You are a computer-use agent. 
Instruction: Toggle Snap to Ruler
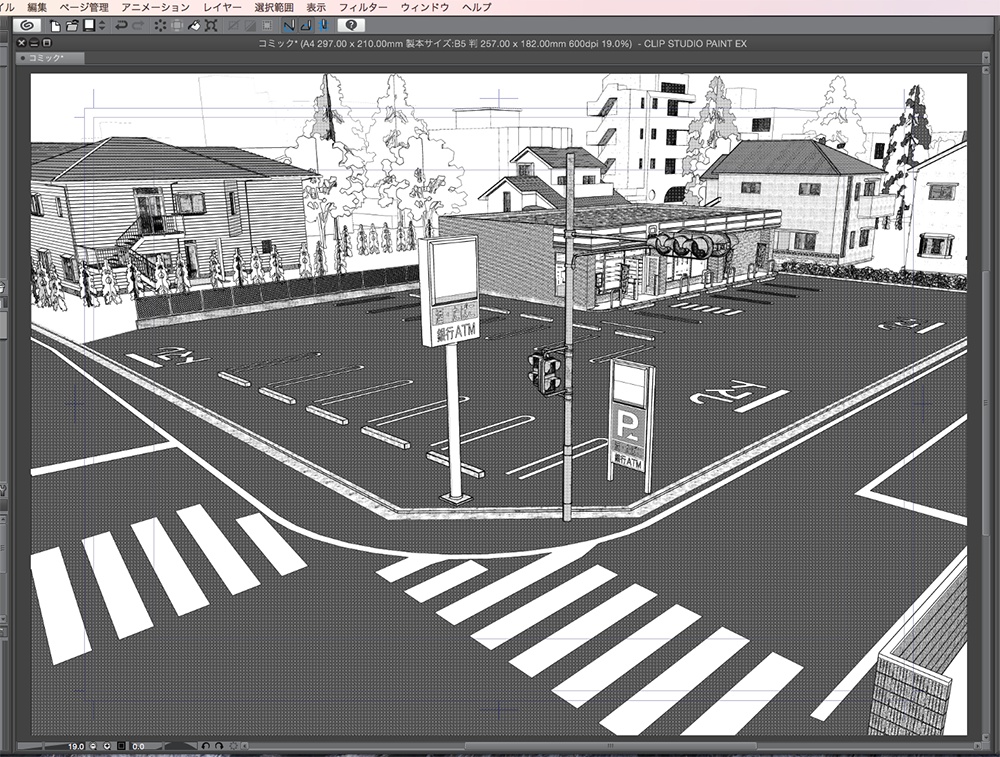(x=290, y=25)
